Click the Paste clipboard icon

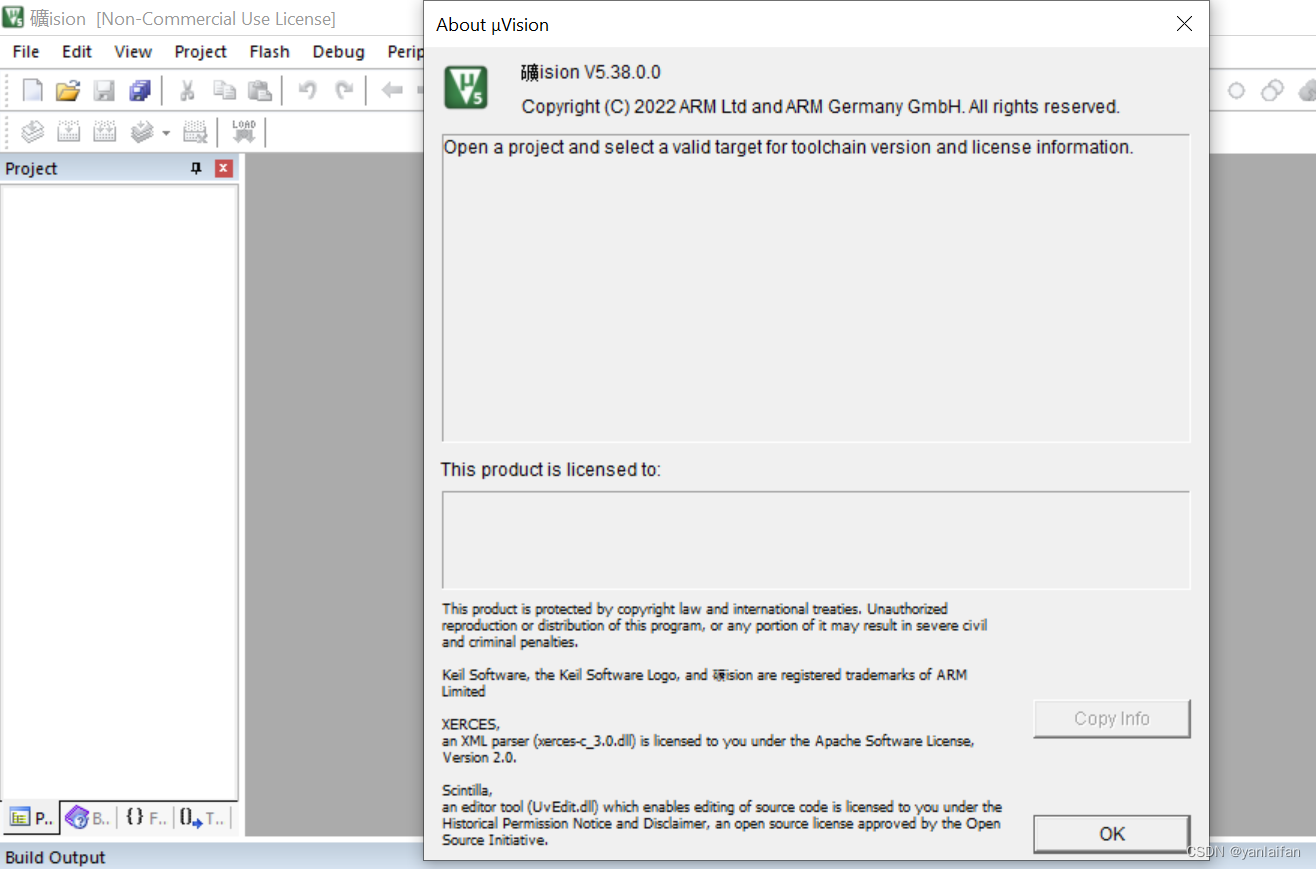(259, 91)
